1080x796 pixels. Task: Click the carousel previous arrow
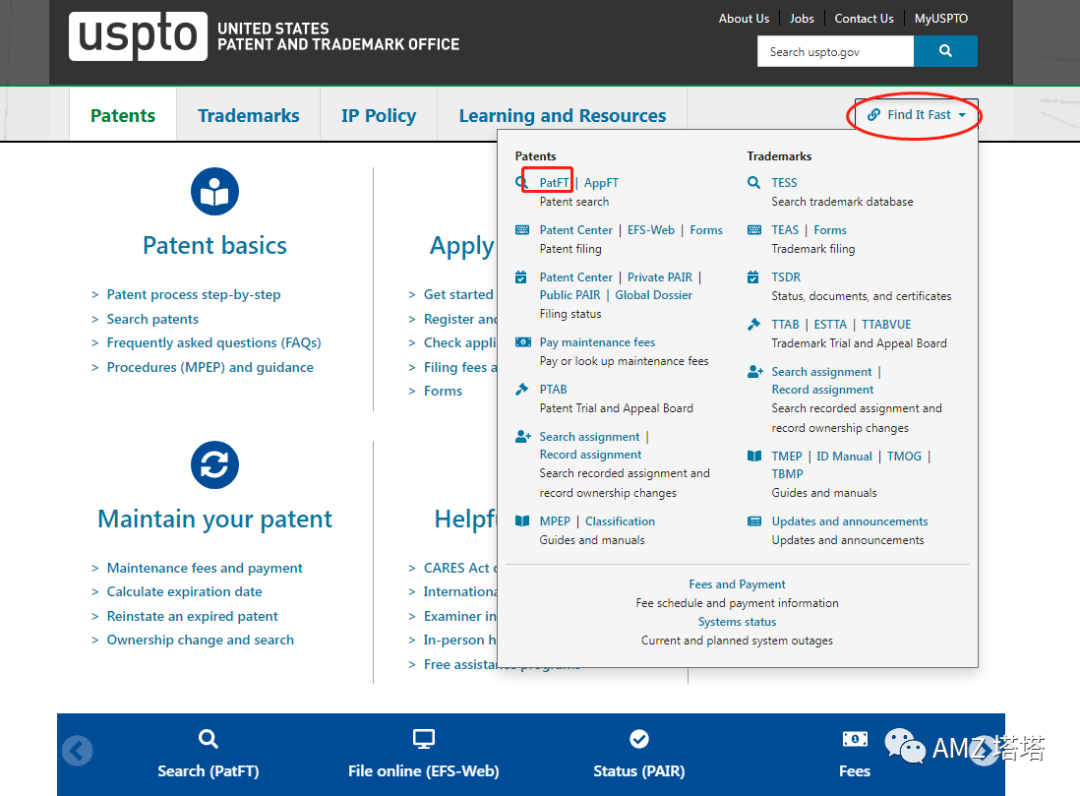77,751
